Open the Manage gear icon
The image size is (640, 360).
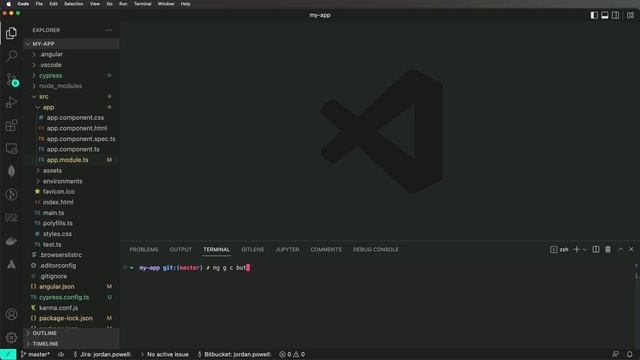11,337
